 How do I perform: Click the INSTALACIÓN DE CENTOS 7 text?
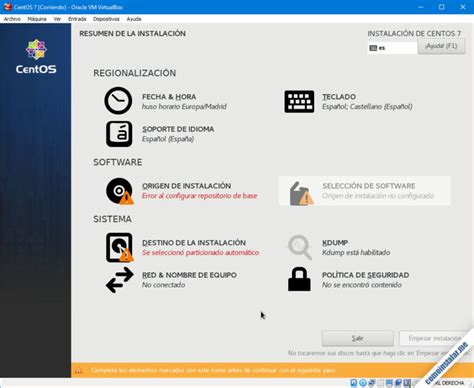pyautogui.click(x=414, y=33)
